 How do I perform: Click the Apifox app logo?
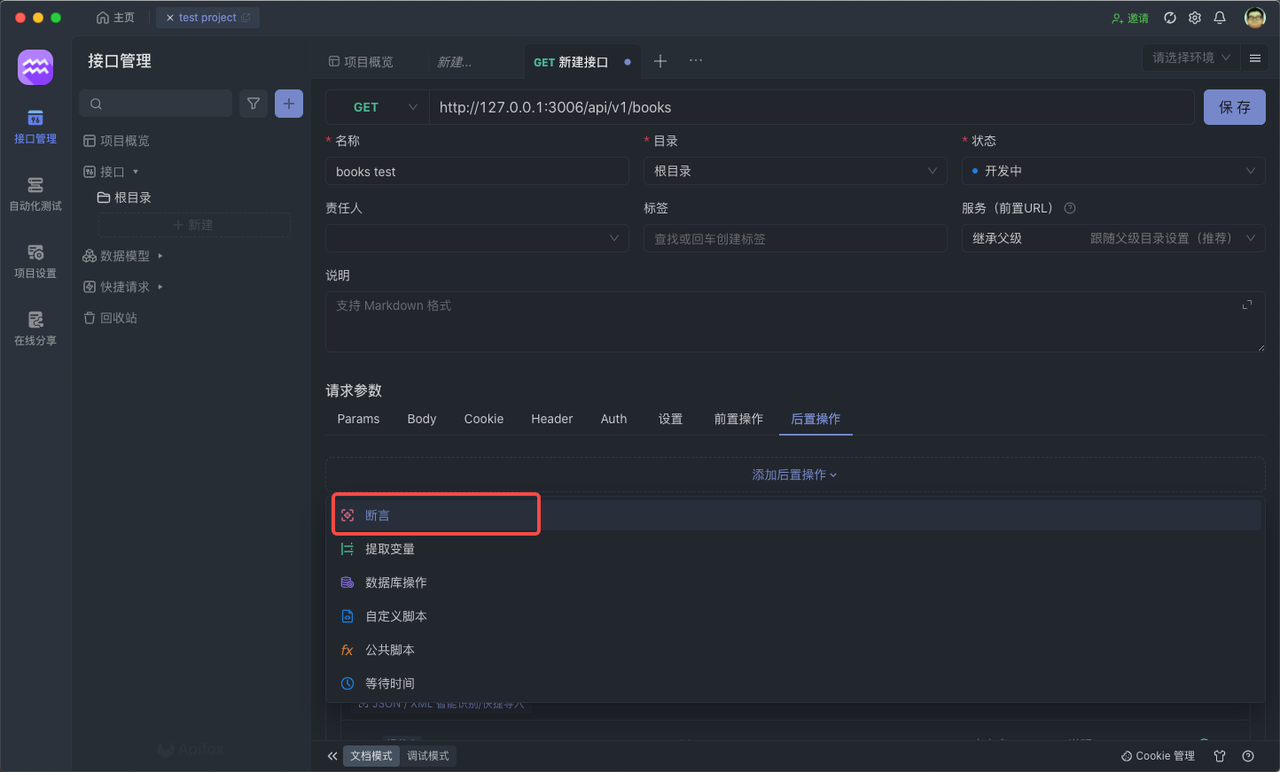35,67
